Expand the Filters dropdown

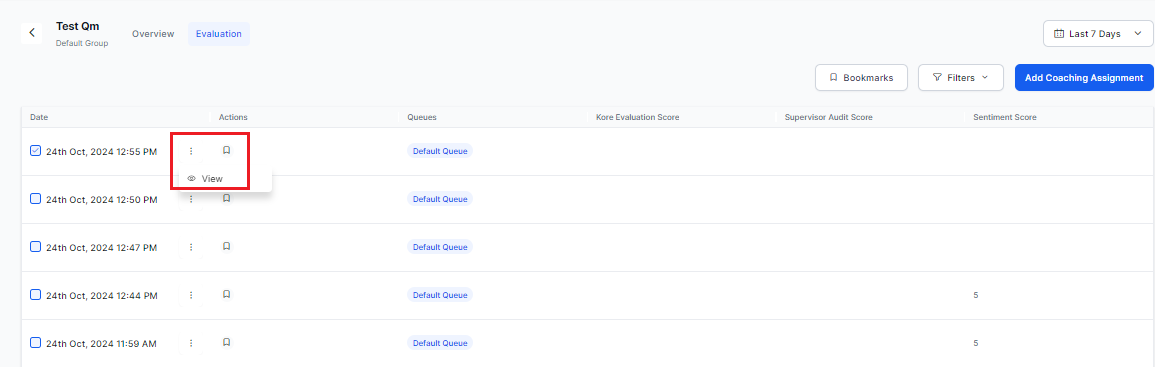(961, 77)
